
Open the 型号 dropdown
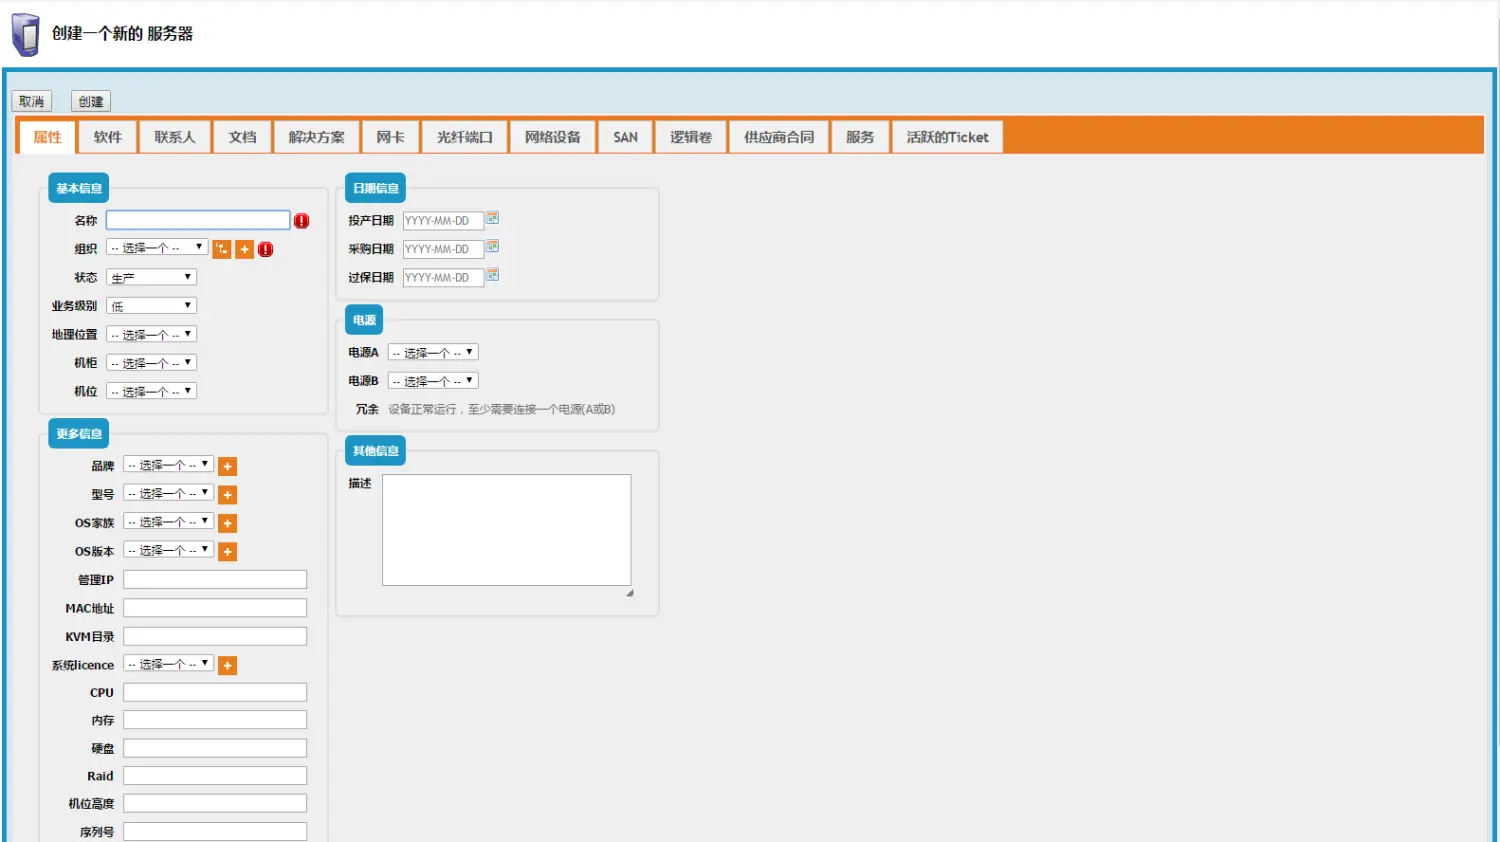168,493
